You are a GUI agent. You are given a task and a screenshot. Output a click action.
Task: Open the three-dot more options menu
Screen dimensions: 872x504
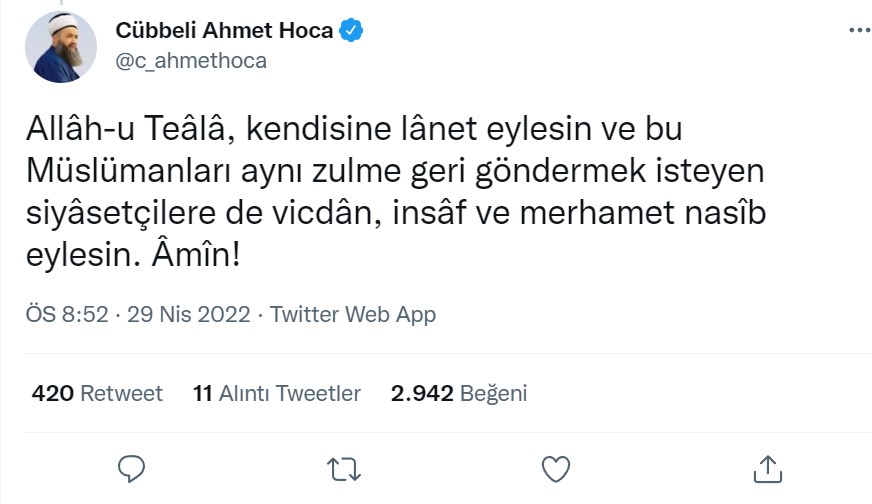pos(859,31)
